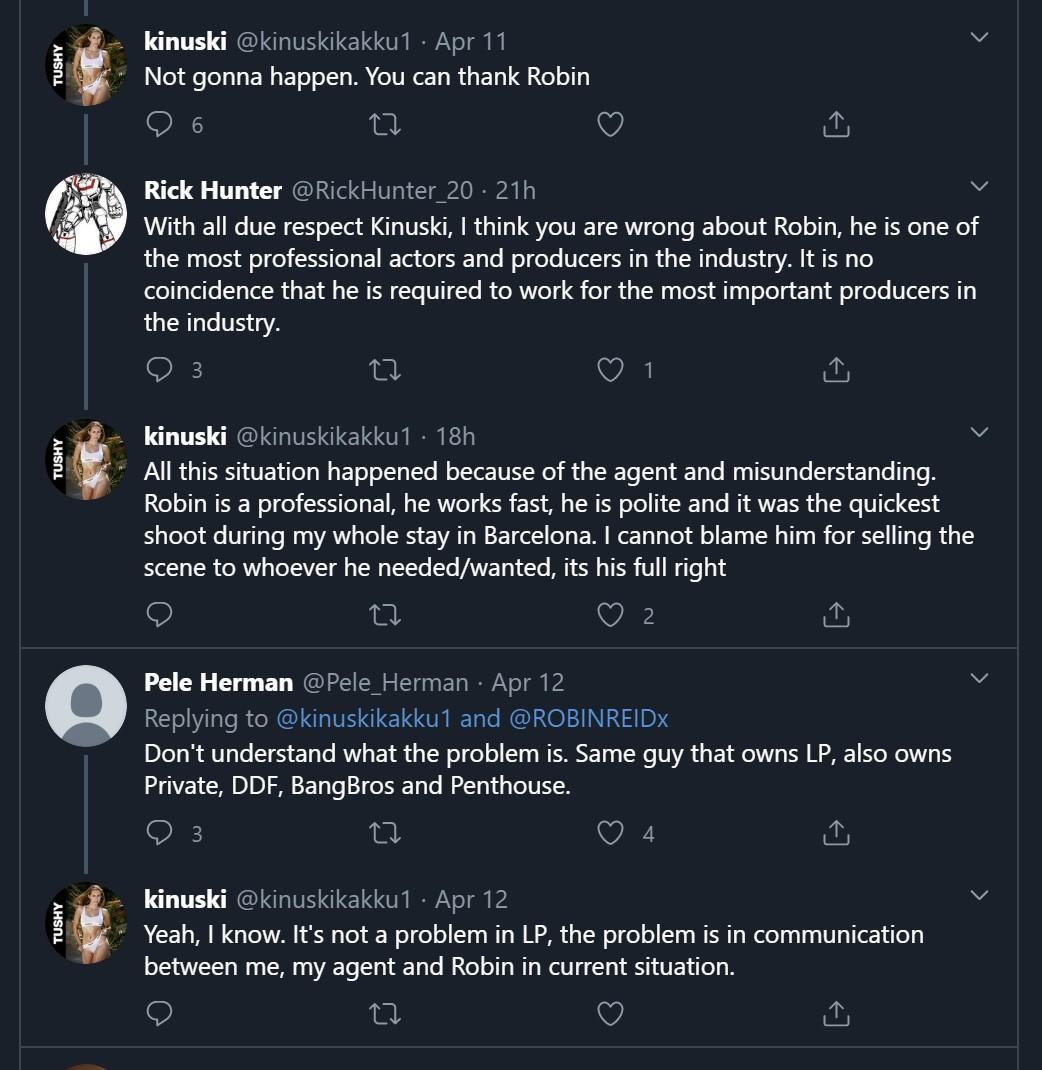Share Pele Herman's tweet

tap(835, 832)
